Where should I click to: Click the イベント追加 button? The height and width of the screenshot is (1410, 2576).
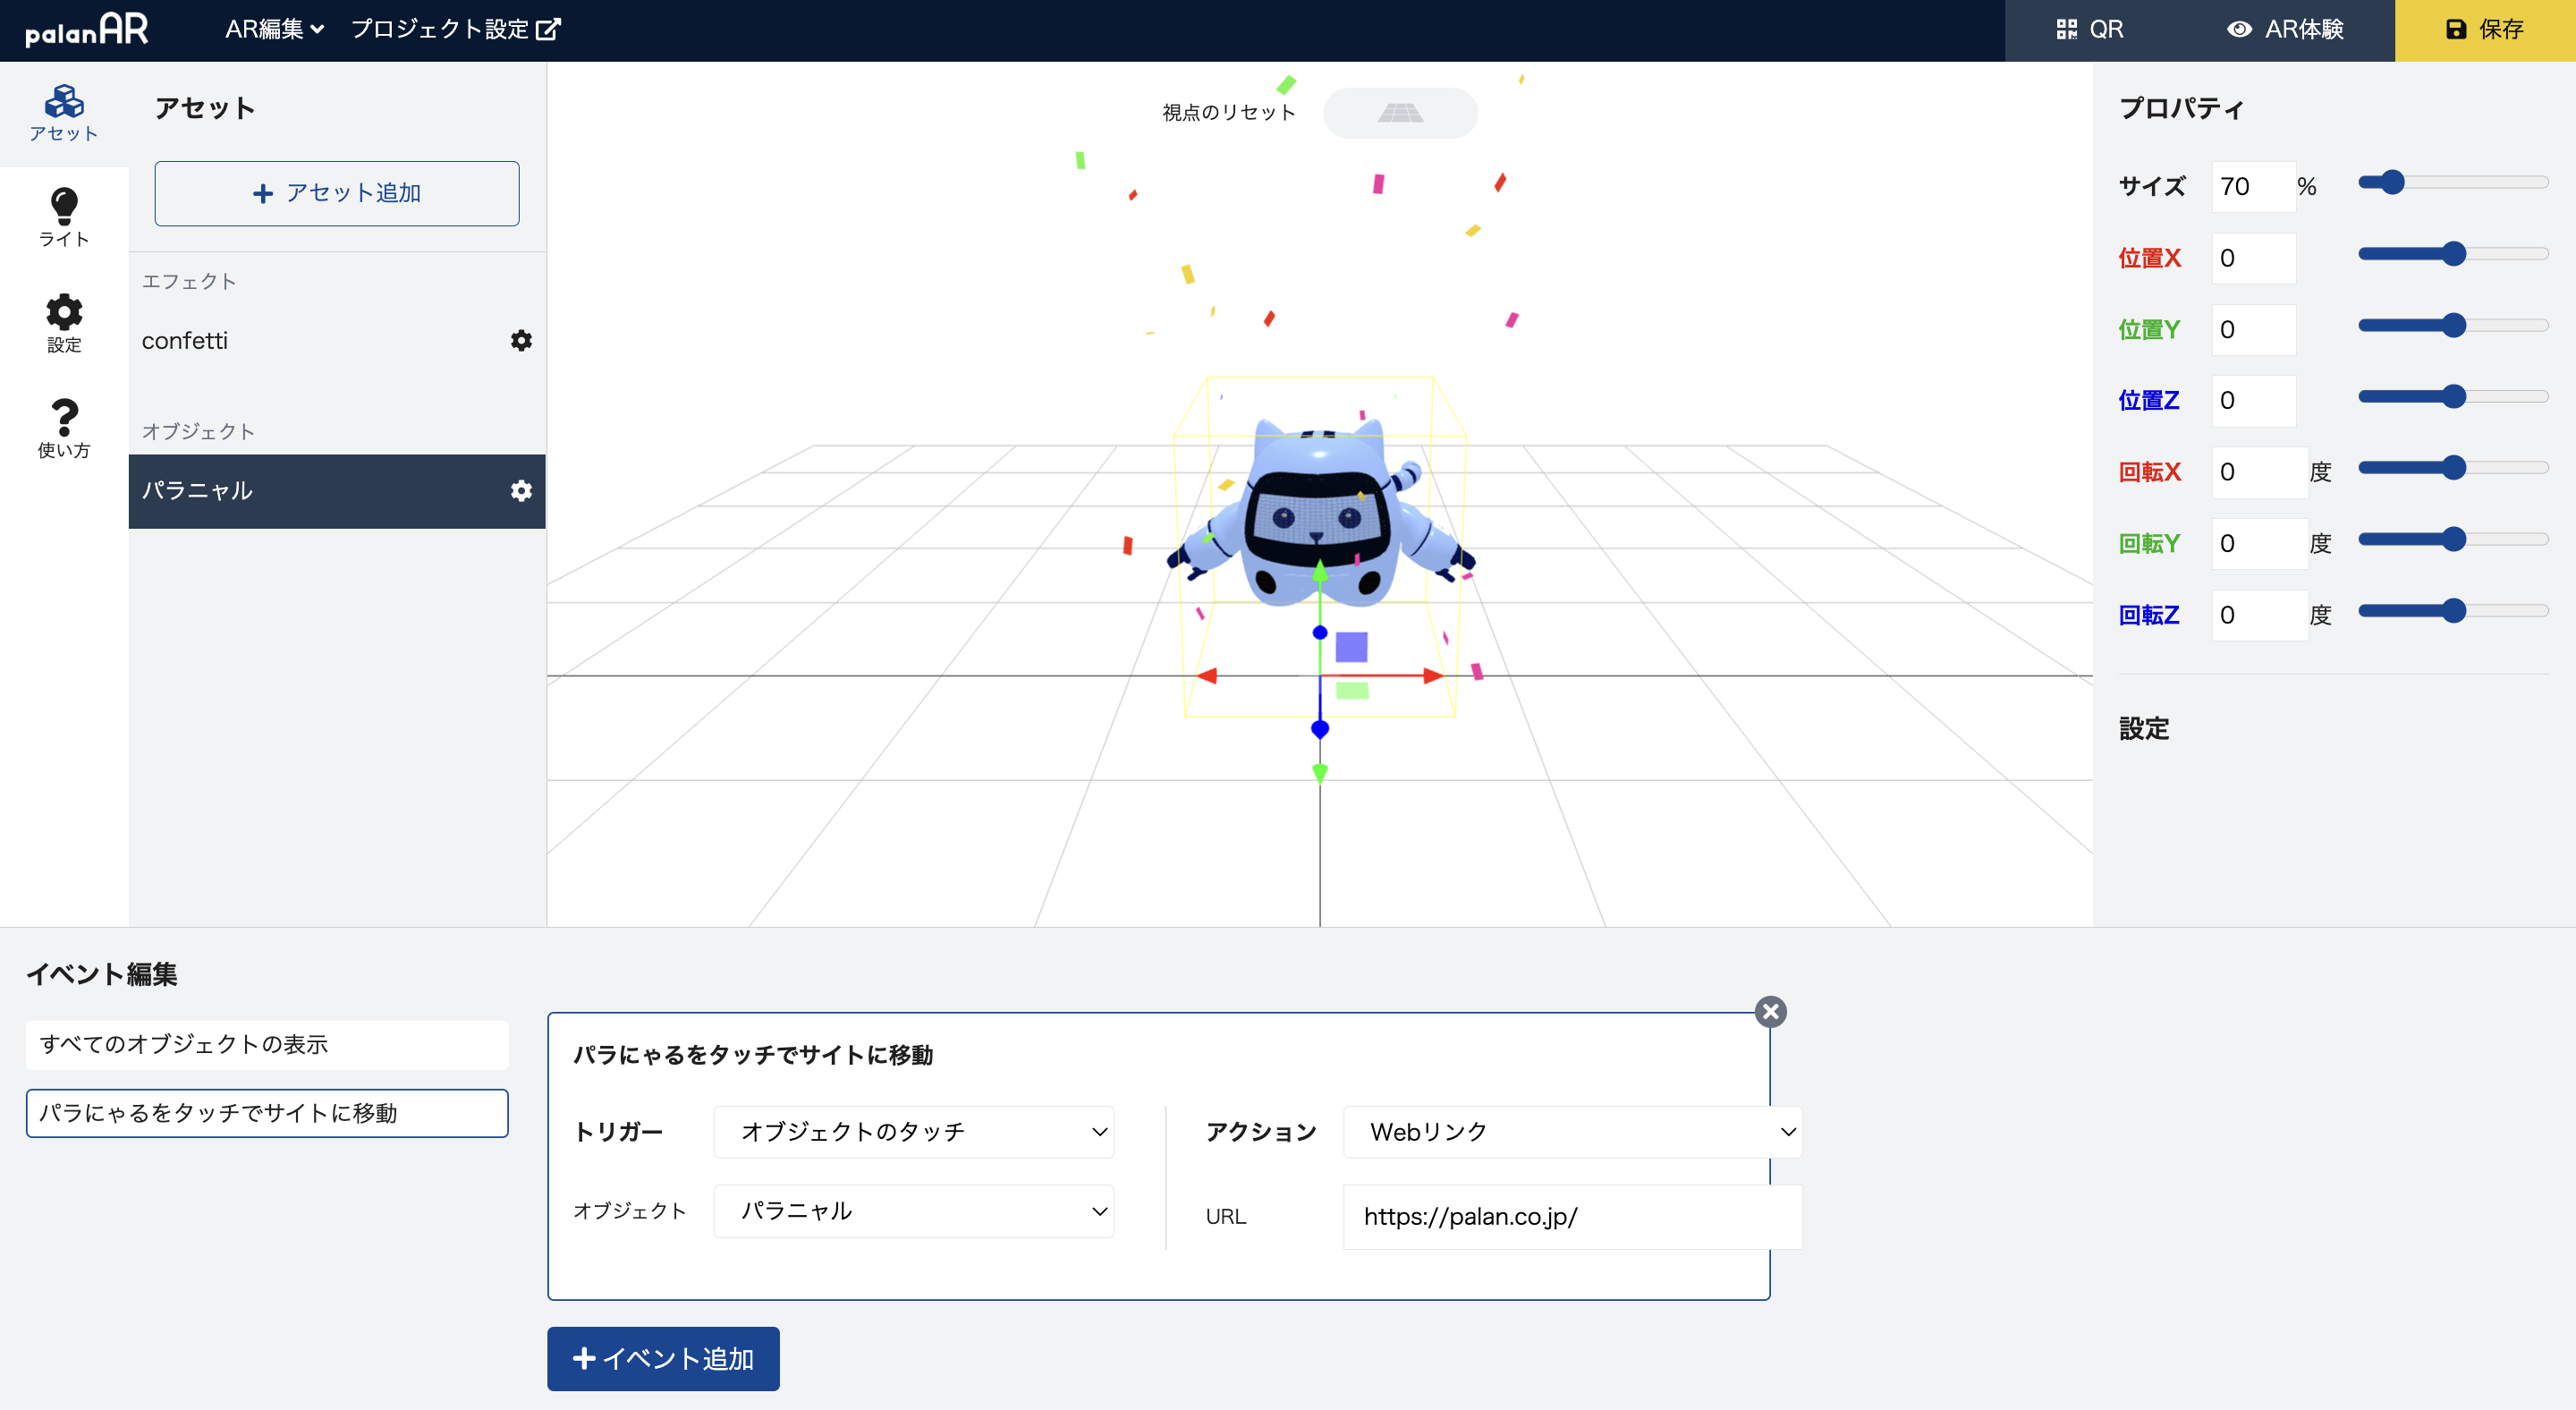663,1359
